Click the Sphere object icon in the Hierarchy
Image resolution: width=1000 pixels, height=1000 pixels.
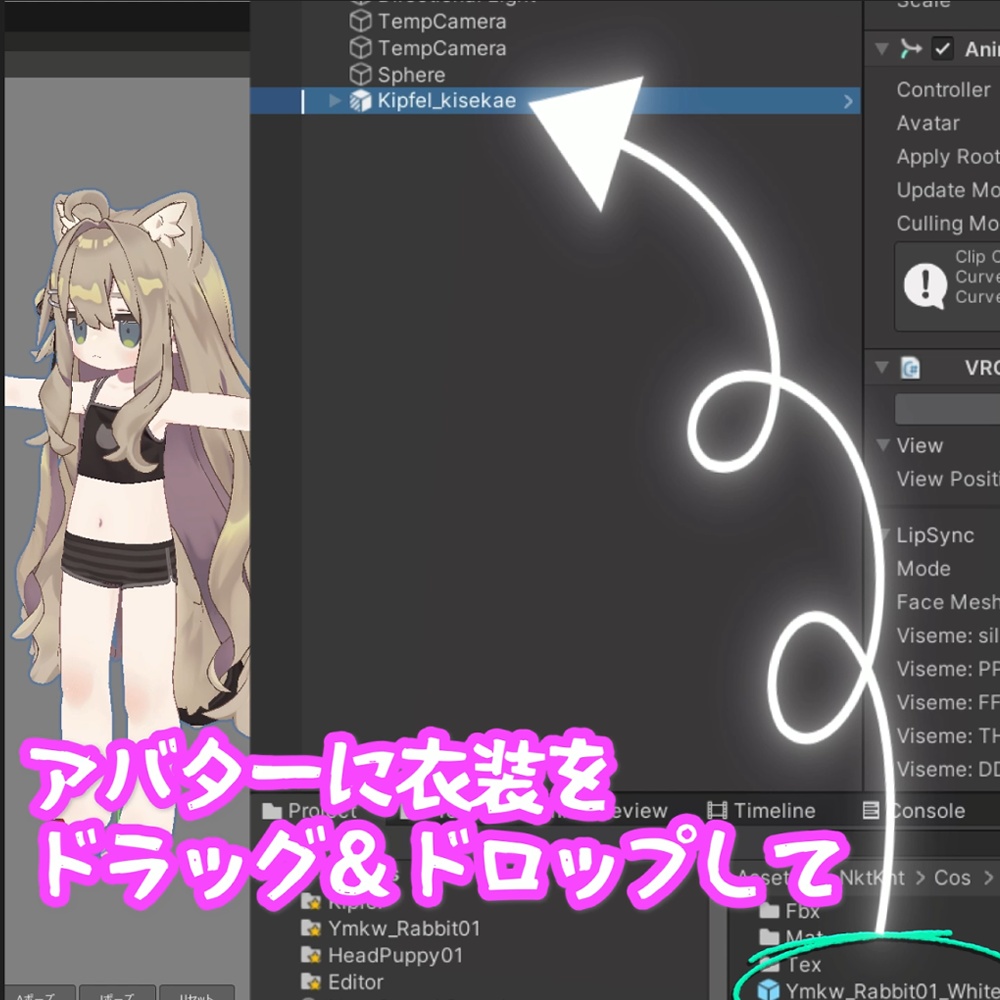[x=362, y=74]
